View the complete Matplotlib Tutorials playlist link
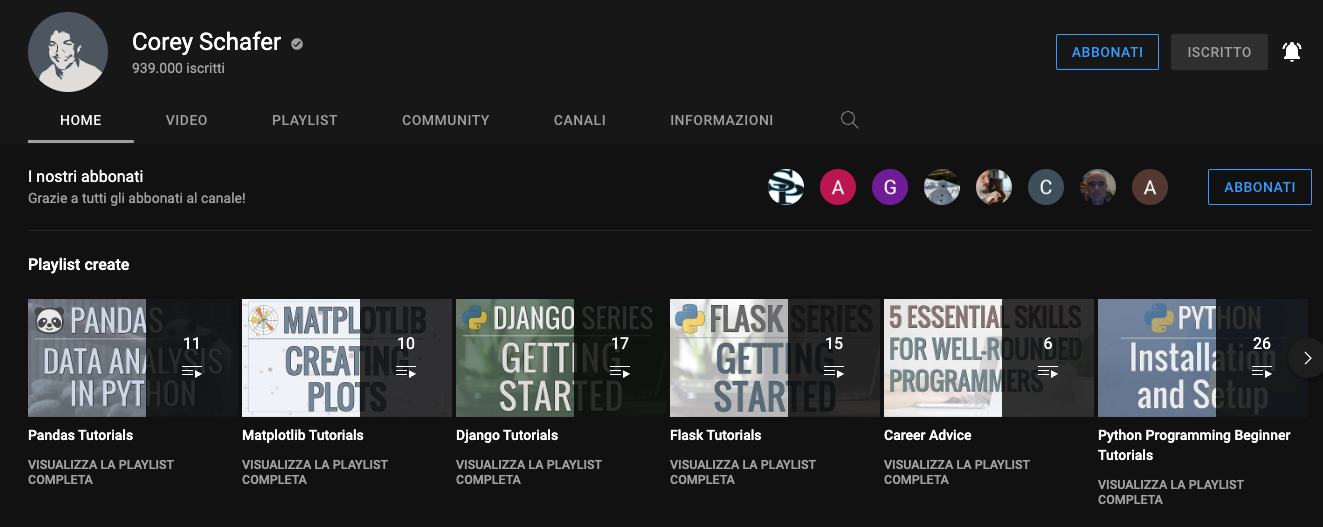1323x527 pixels. point(315,472)
